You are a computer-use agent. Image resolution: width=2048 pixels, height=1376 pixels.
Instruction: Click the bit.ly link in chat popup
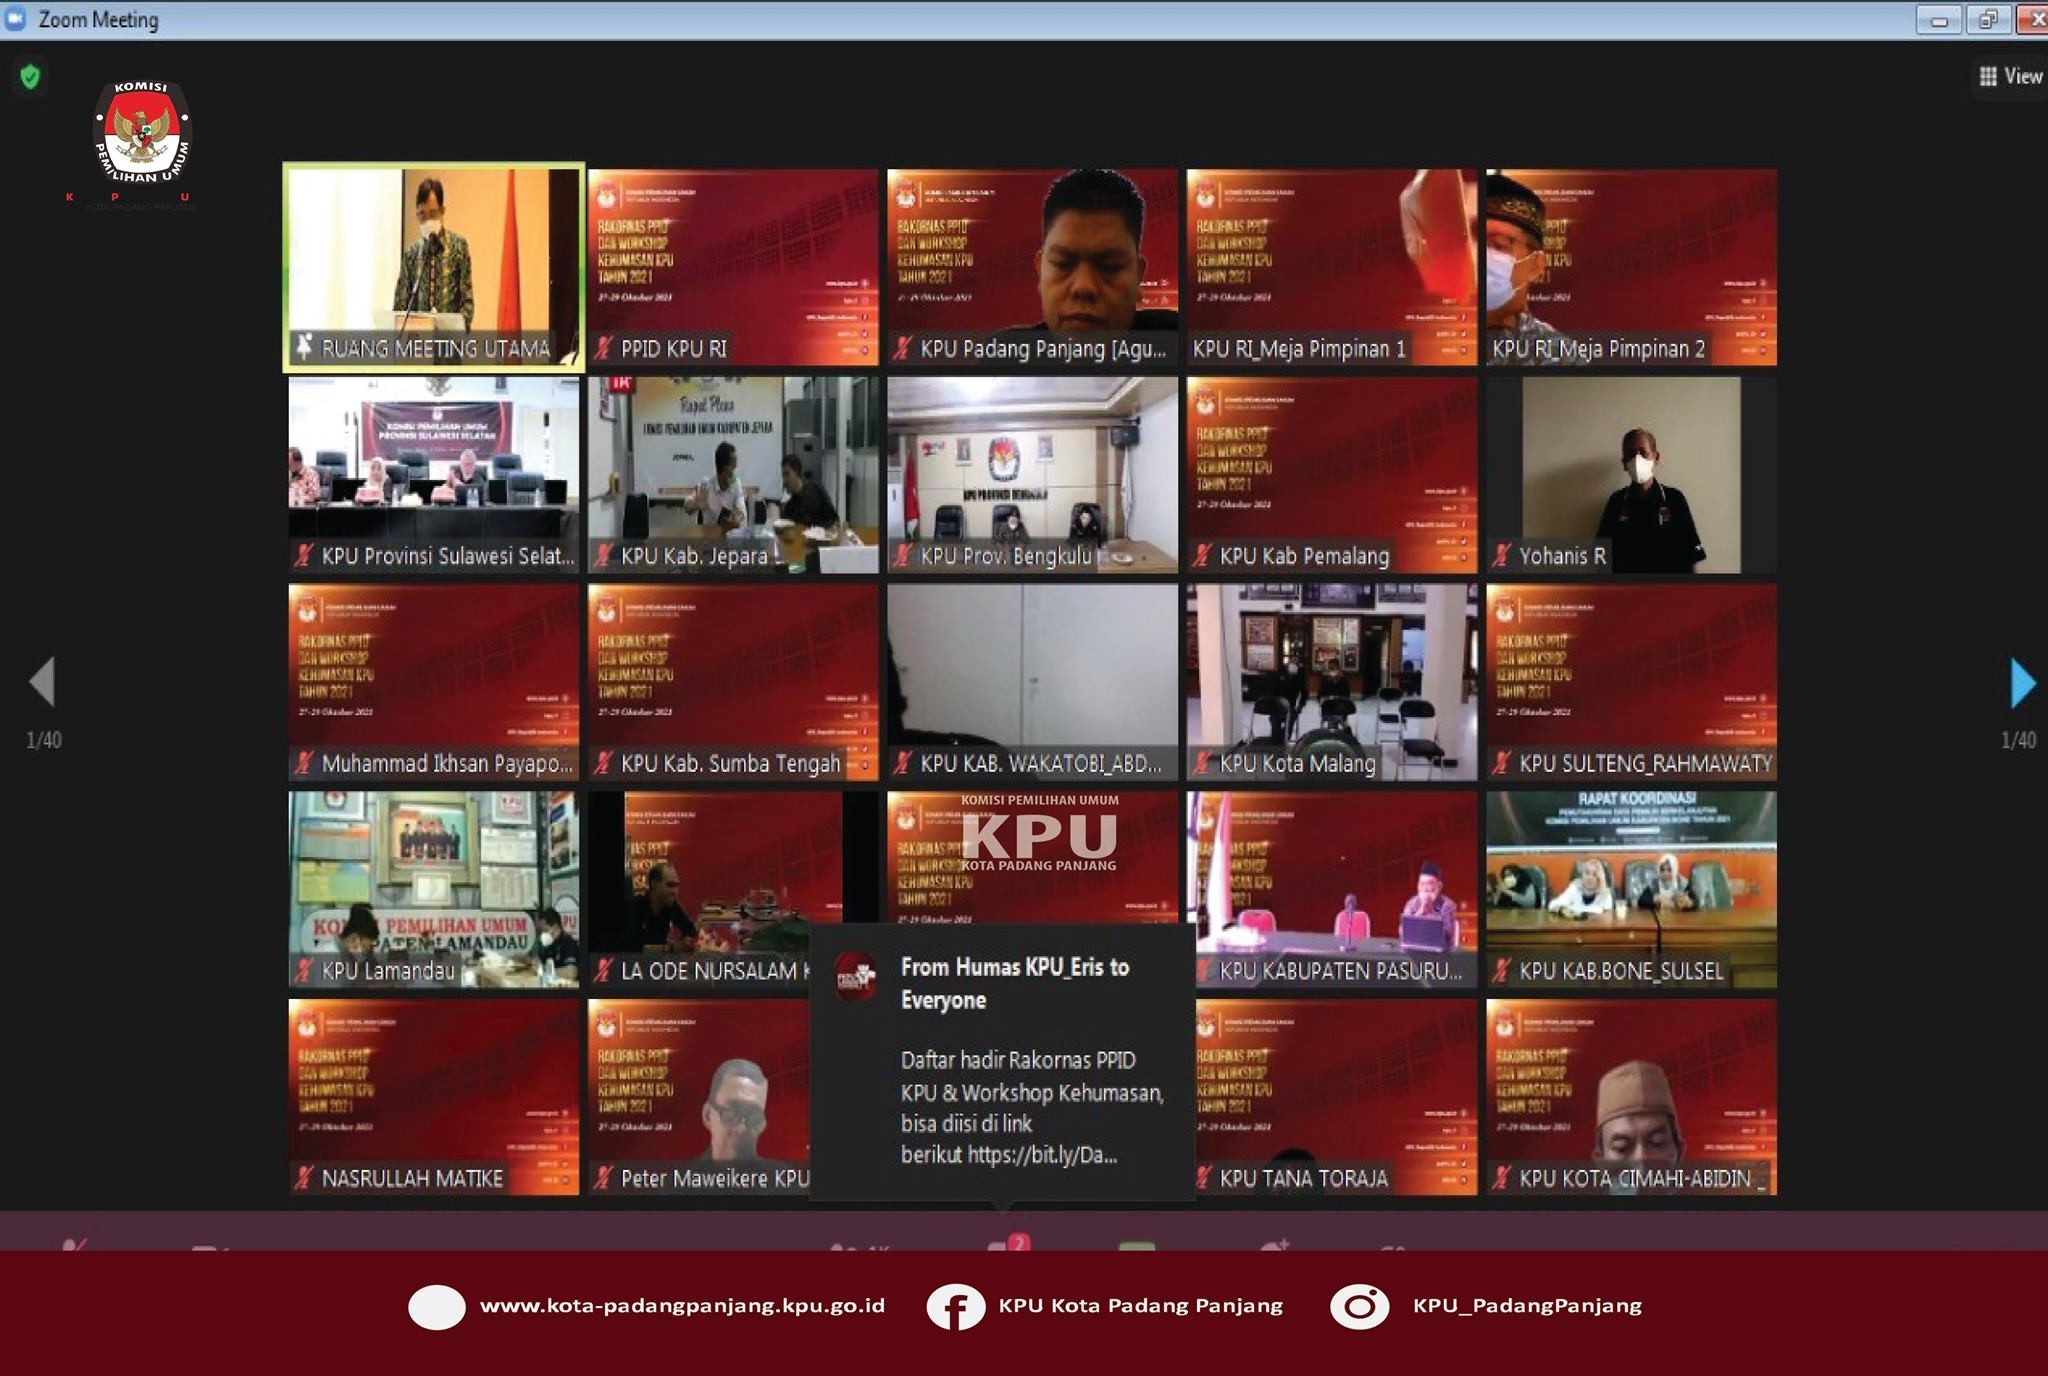click(1042, 1155)
